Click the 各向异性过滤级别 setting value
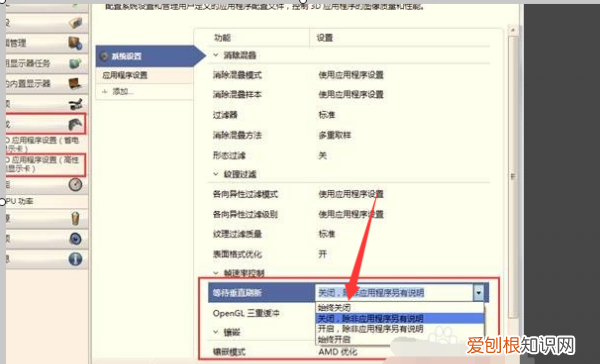Viewport: 600px width, 364px height. pos(351,214)
